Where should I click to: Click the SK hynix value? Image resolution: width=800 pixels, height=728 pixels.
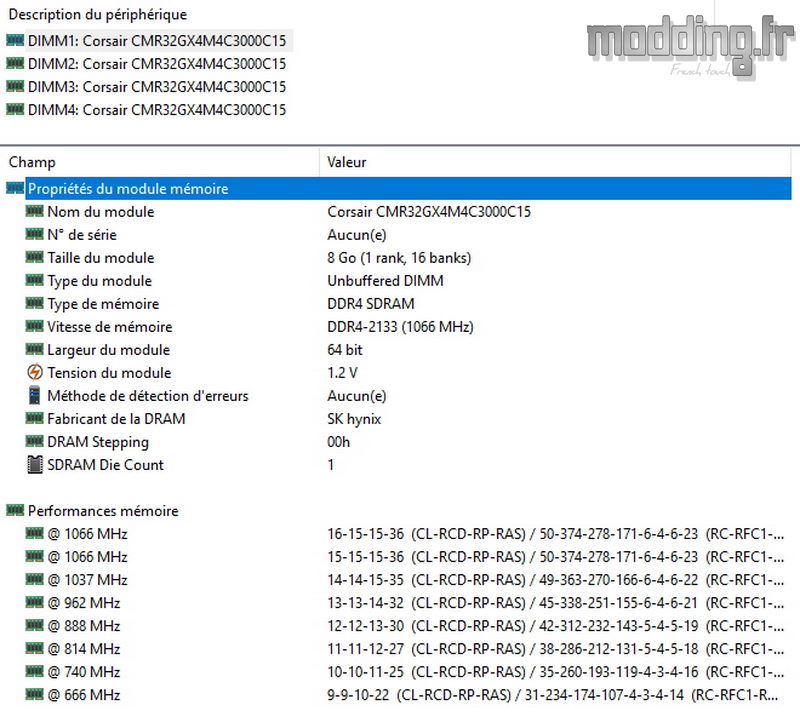tap(354, 419)
